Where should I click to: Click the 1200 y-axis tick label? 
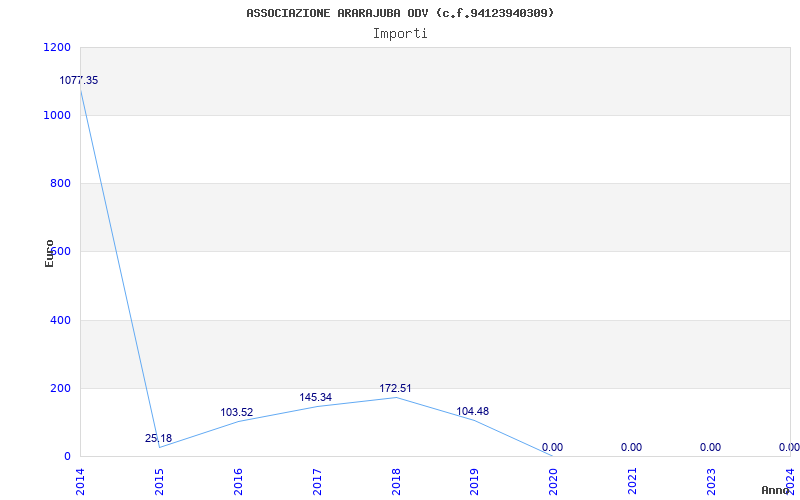click(57, 47)
